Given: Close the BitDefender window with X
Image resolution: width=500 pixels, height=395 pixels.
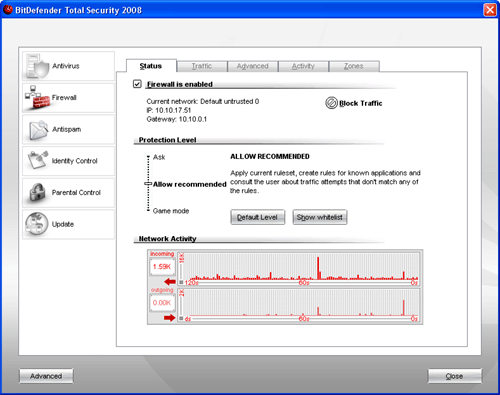Looking at the screenshot, I should coord(490,10).
